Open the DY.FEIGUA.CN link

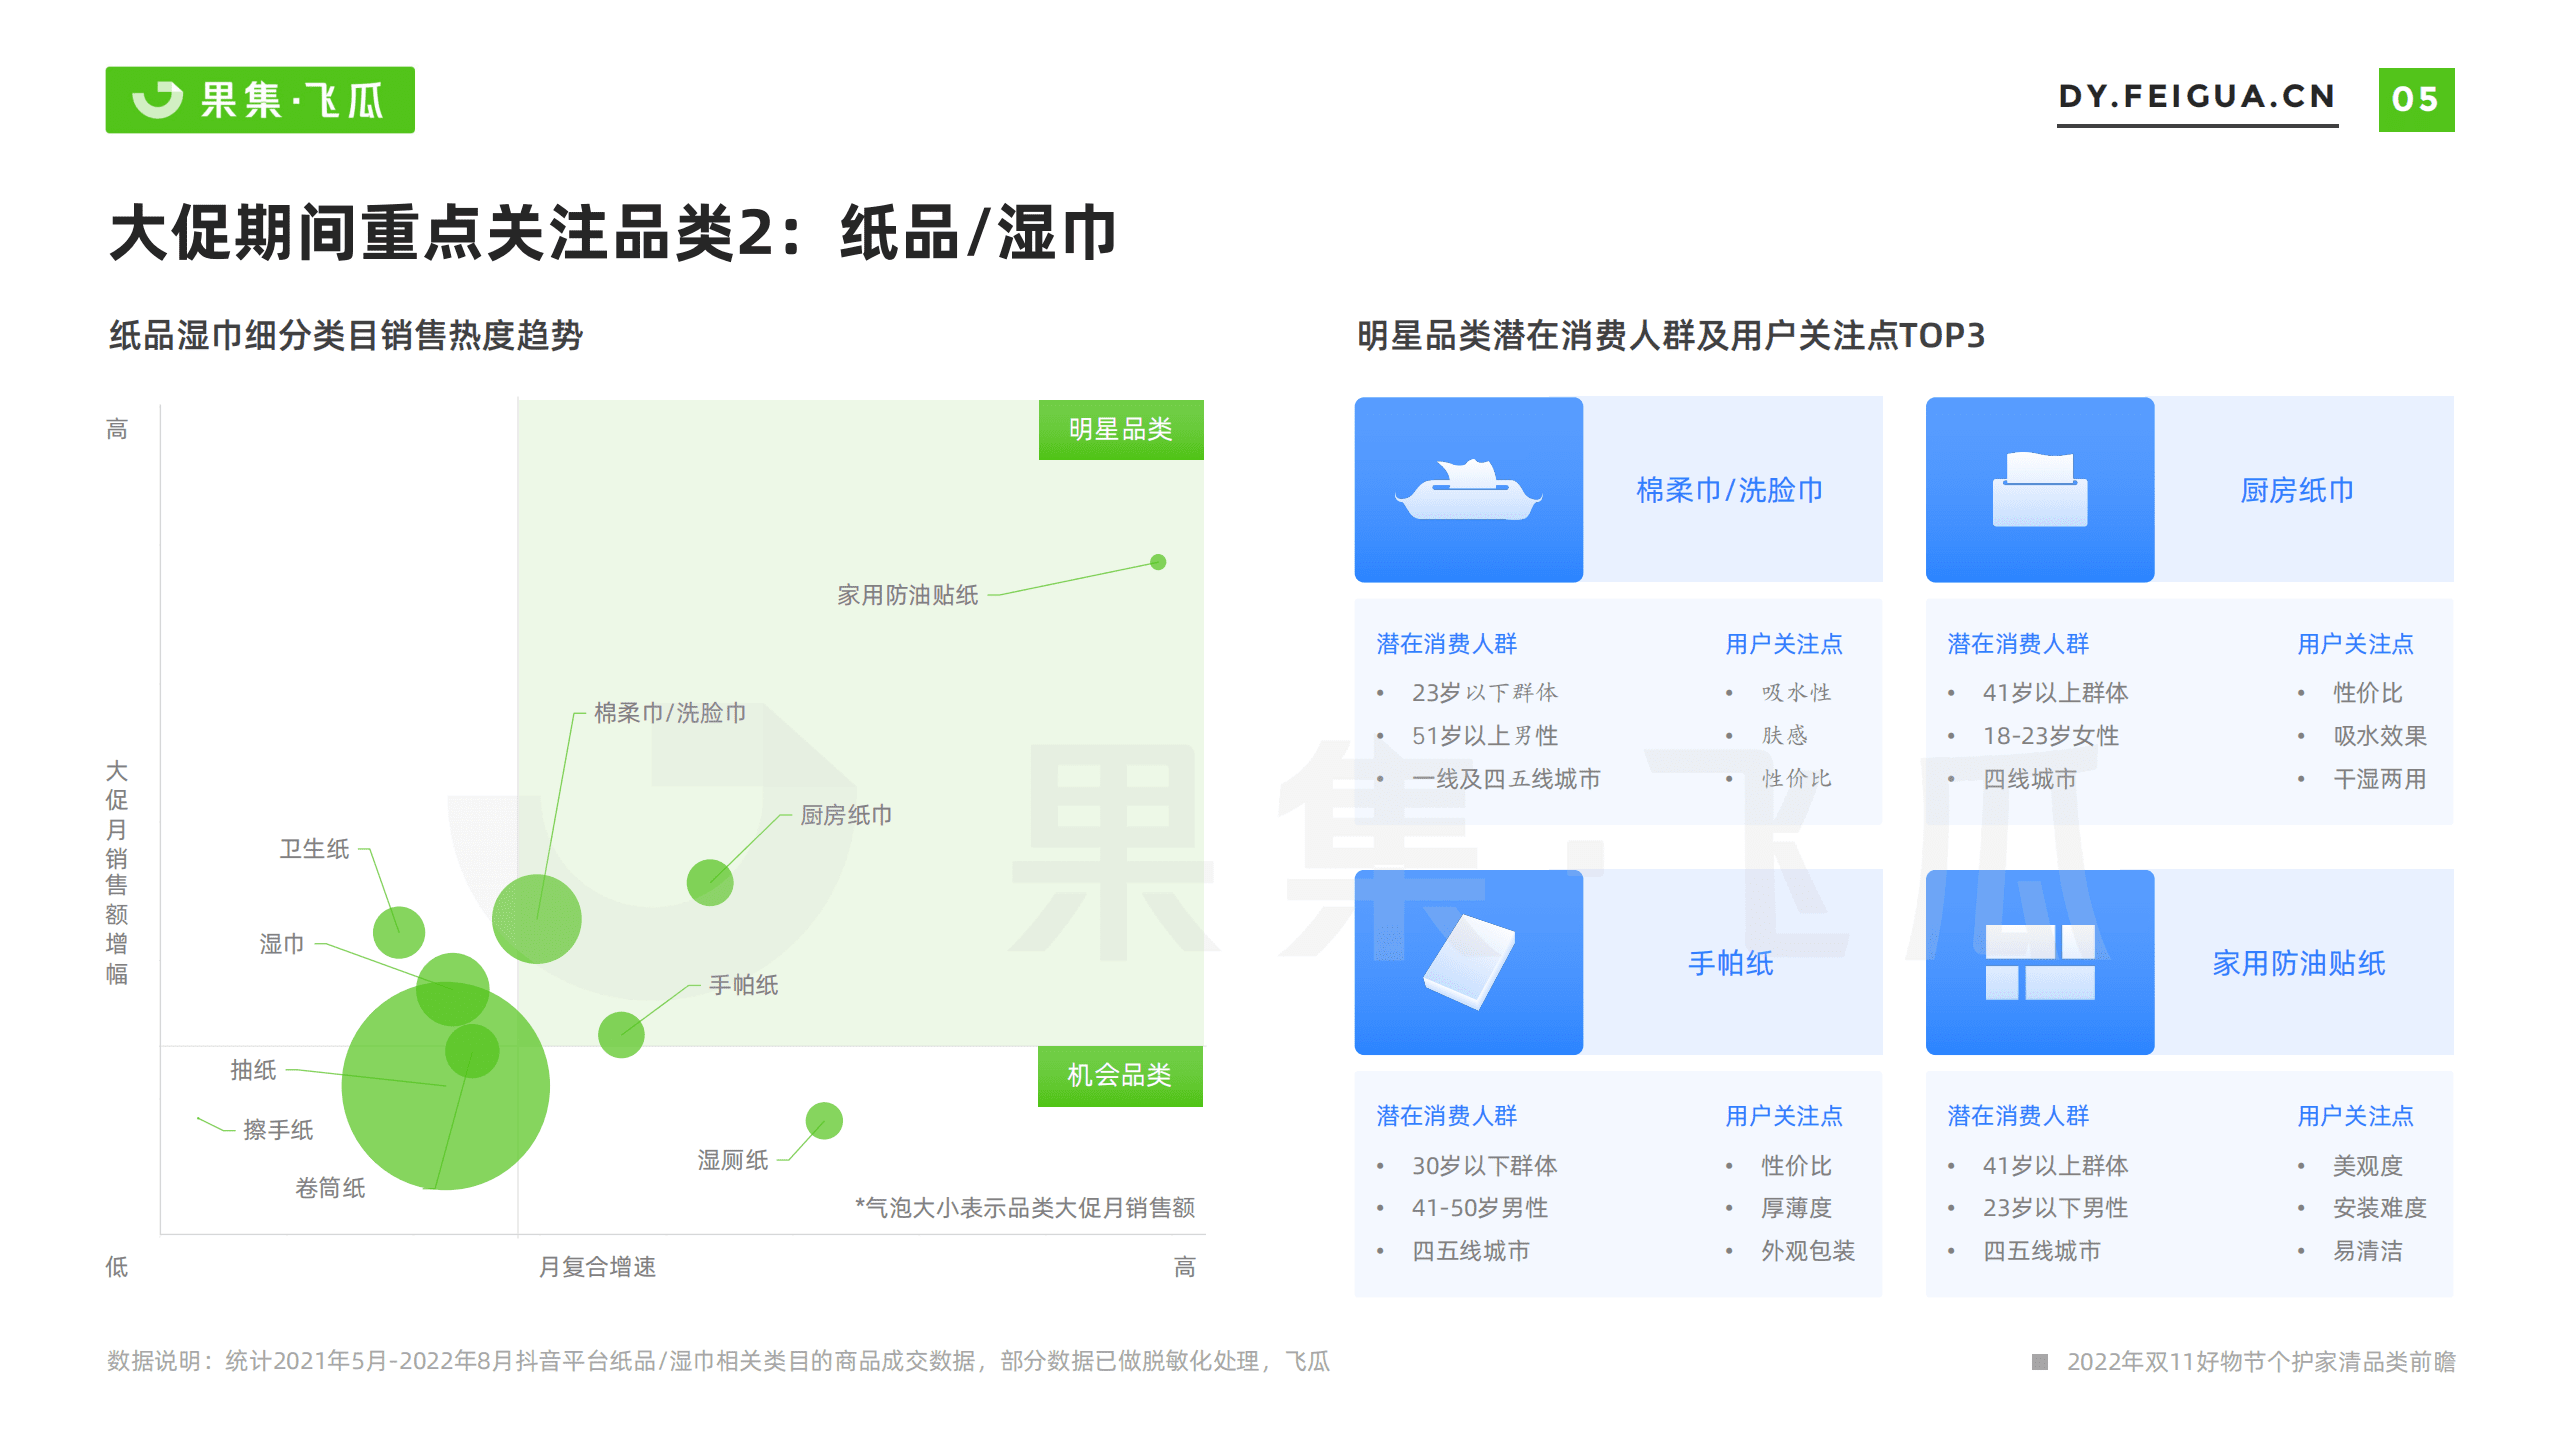[2196, 97]
